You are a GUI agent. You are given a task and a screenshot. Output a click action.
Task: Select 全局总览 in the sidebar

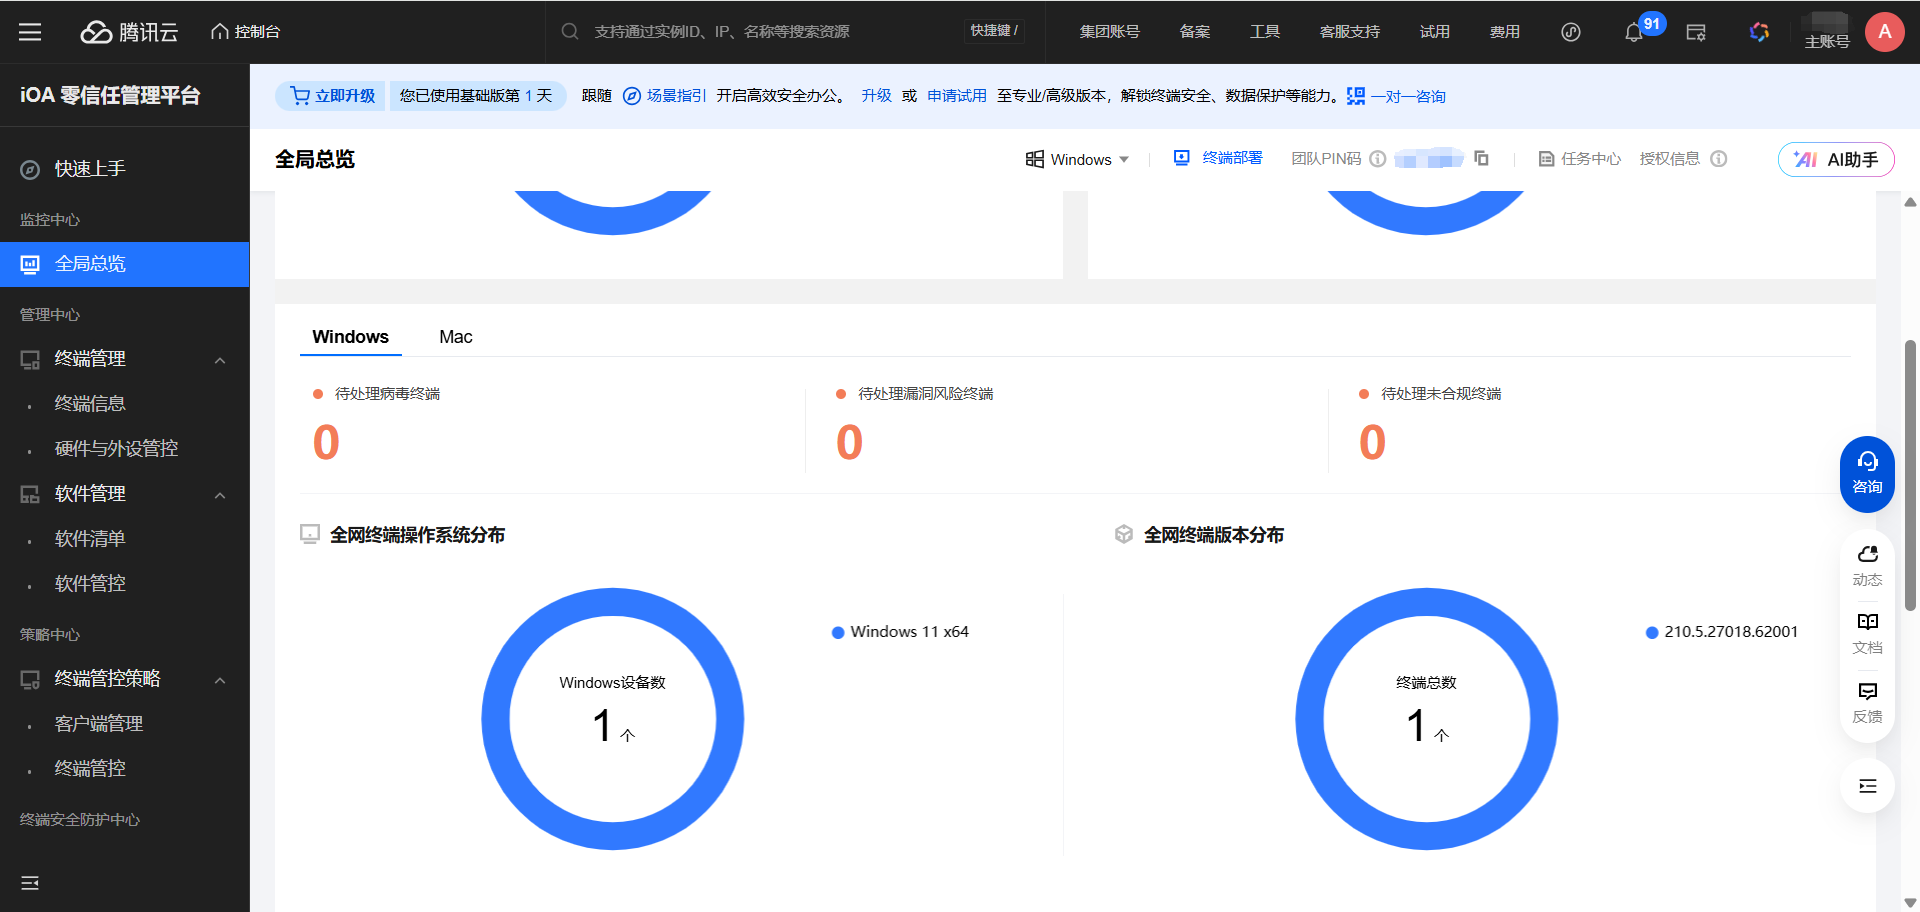[125, 264]
